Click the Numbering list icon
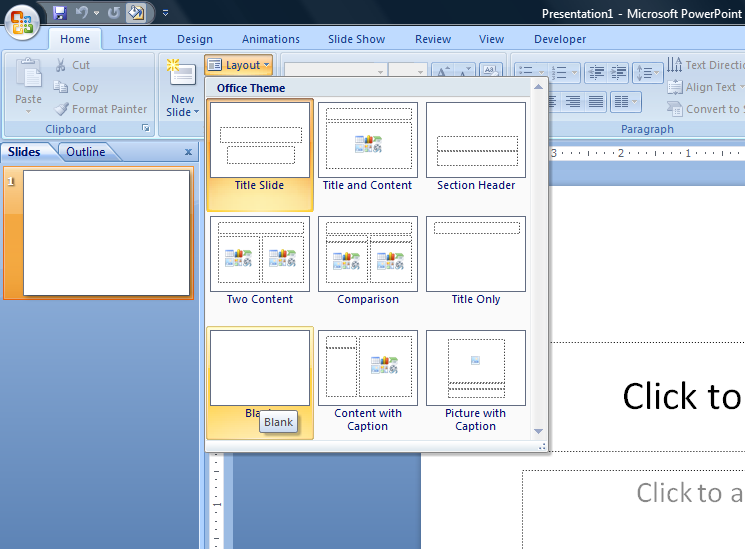This screenshot has height=549, width=745. [x=561, y=72]
